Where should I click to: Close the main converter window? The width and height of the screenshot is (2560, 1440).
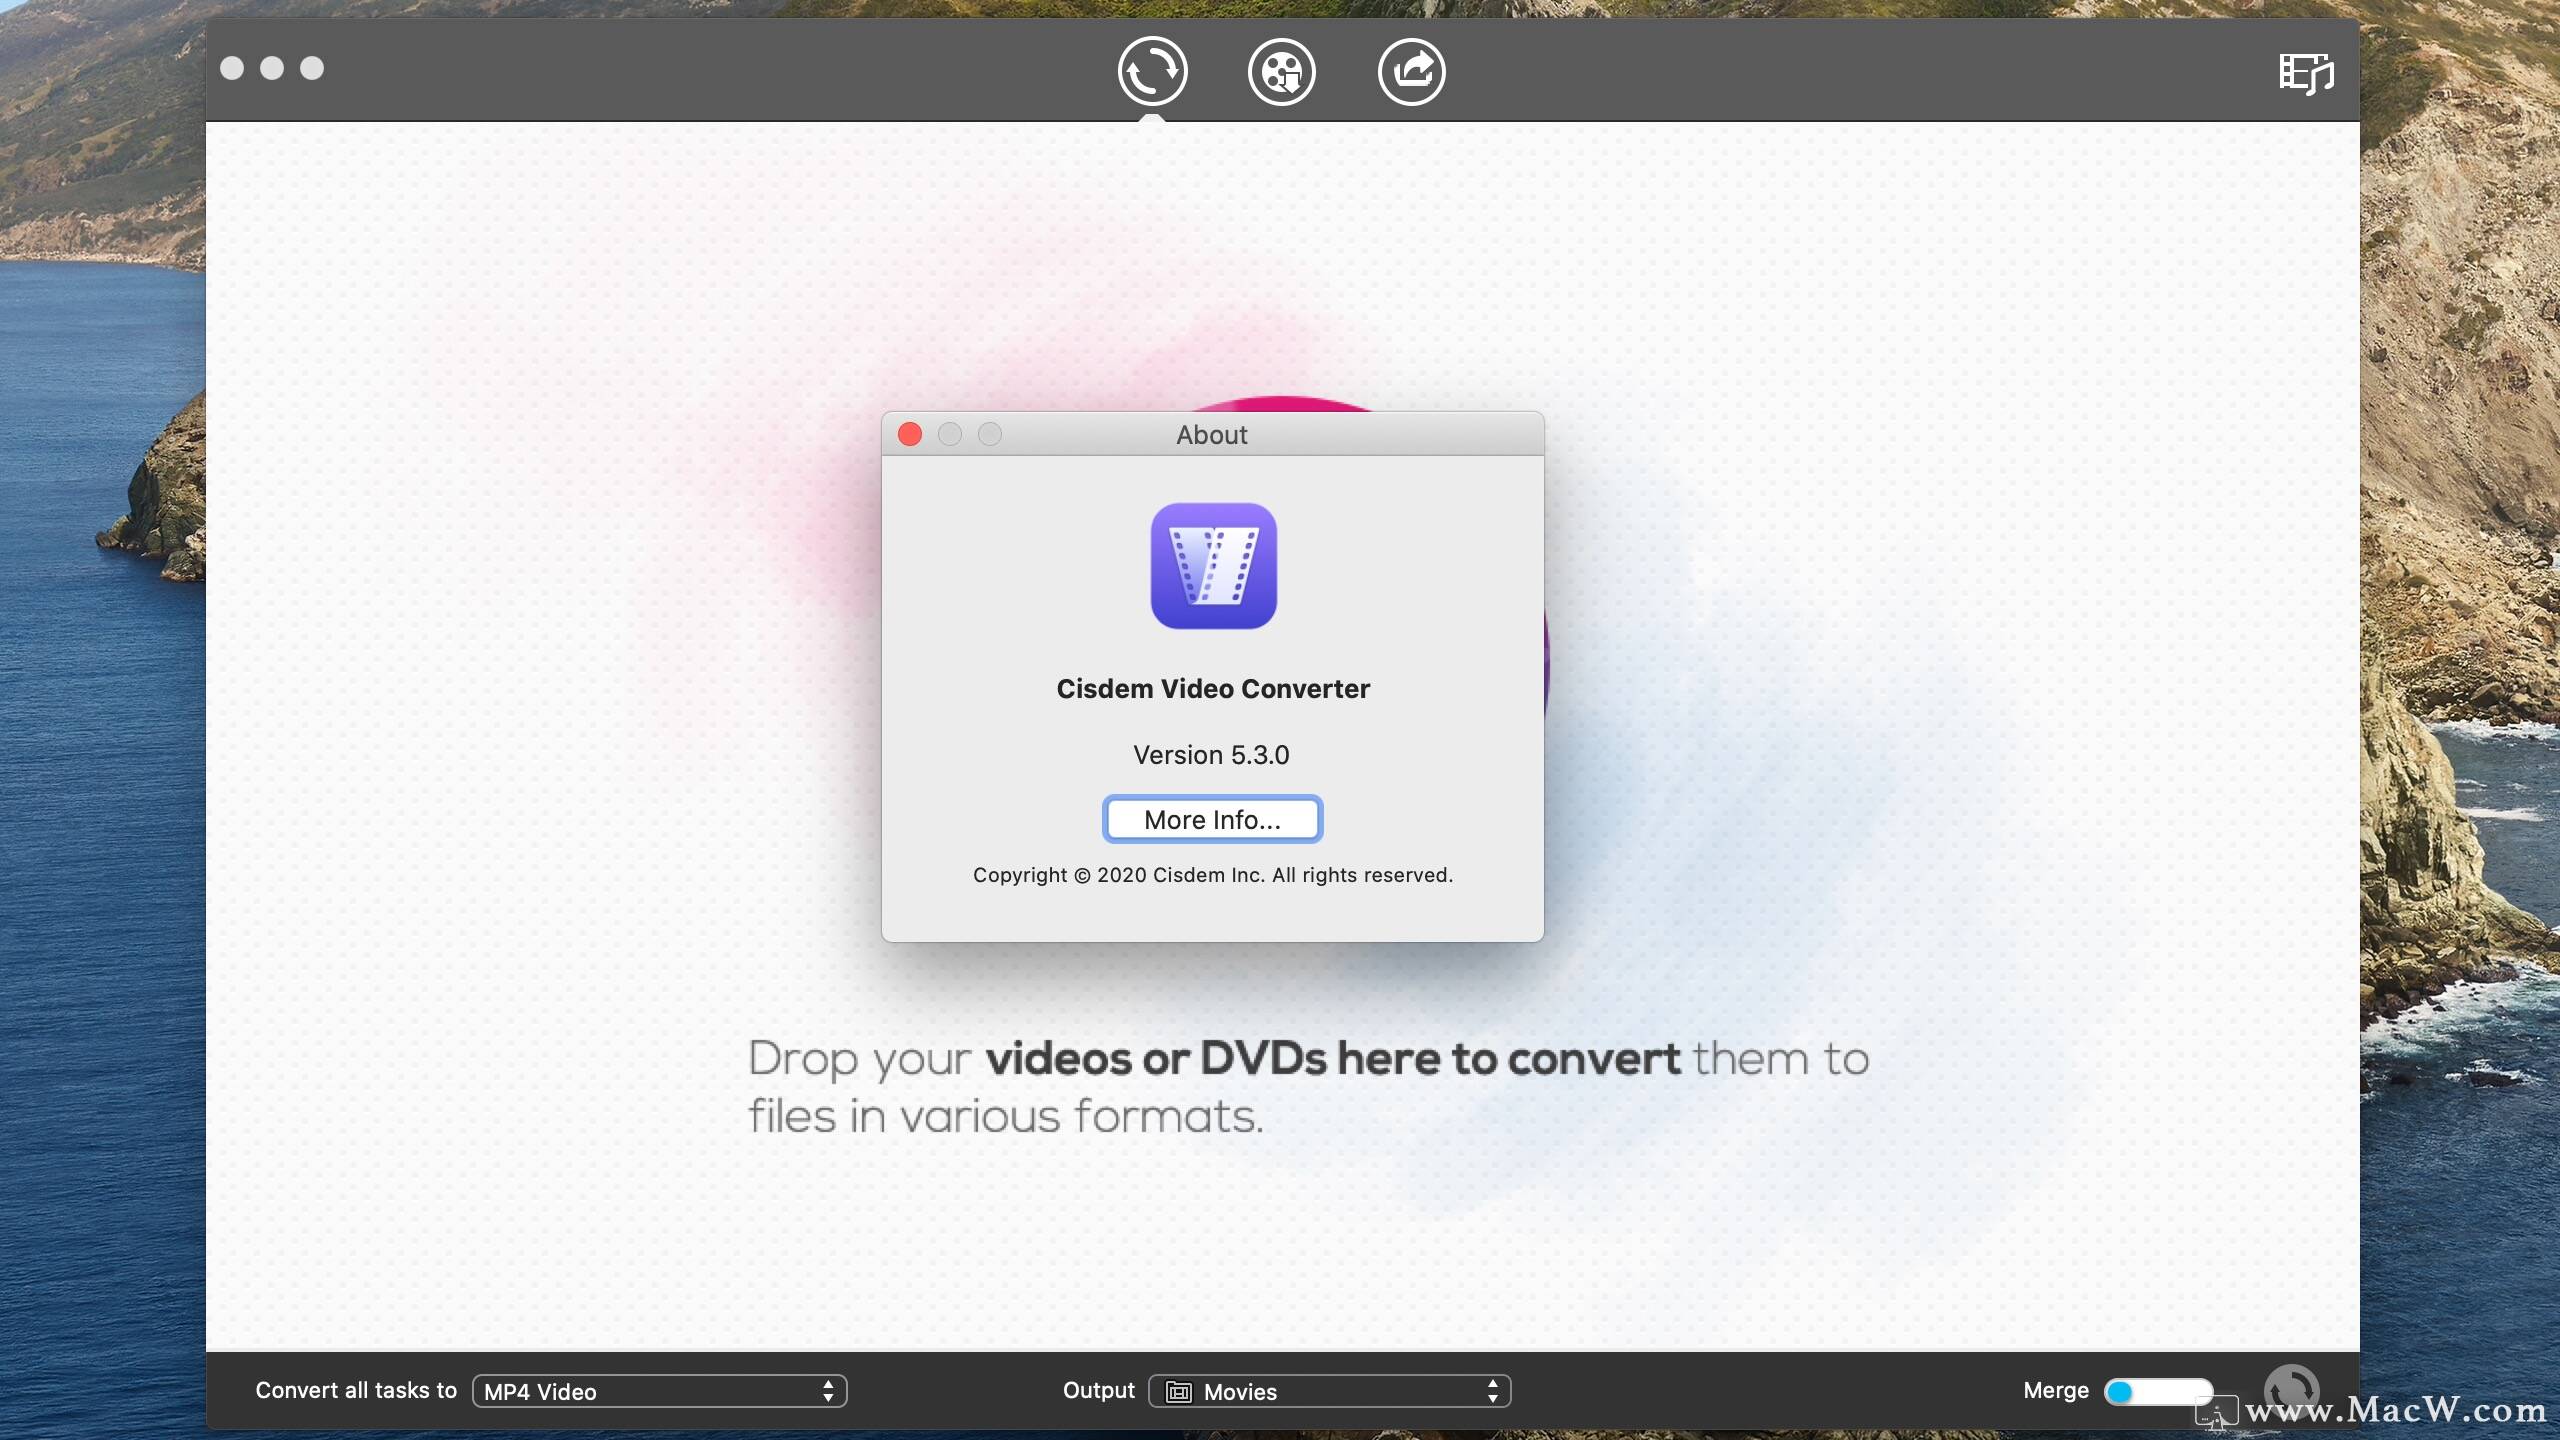(232, 68)
